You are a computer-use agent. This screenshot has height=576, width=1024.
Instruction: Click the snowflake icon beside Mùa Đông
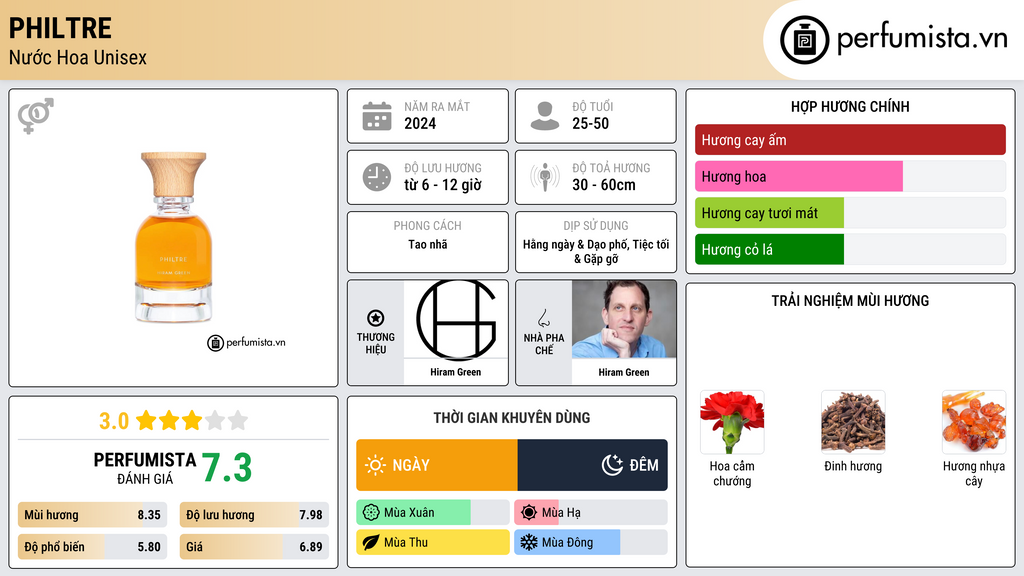coord(529,543)
